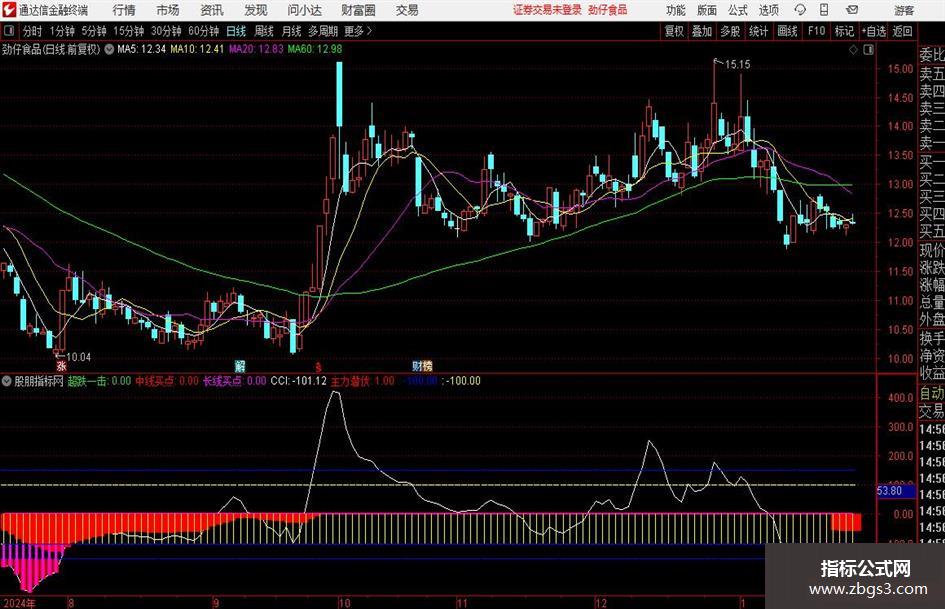
Task: Open the 股朋指标网 indicator dropdown arrow
Action: pyautogui.click(x=7, y=381)
